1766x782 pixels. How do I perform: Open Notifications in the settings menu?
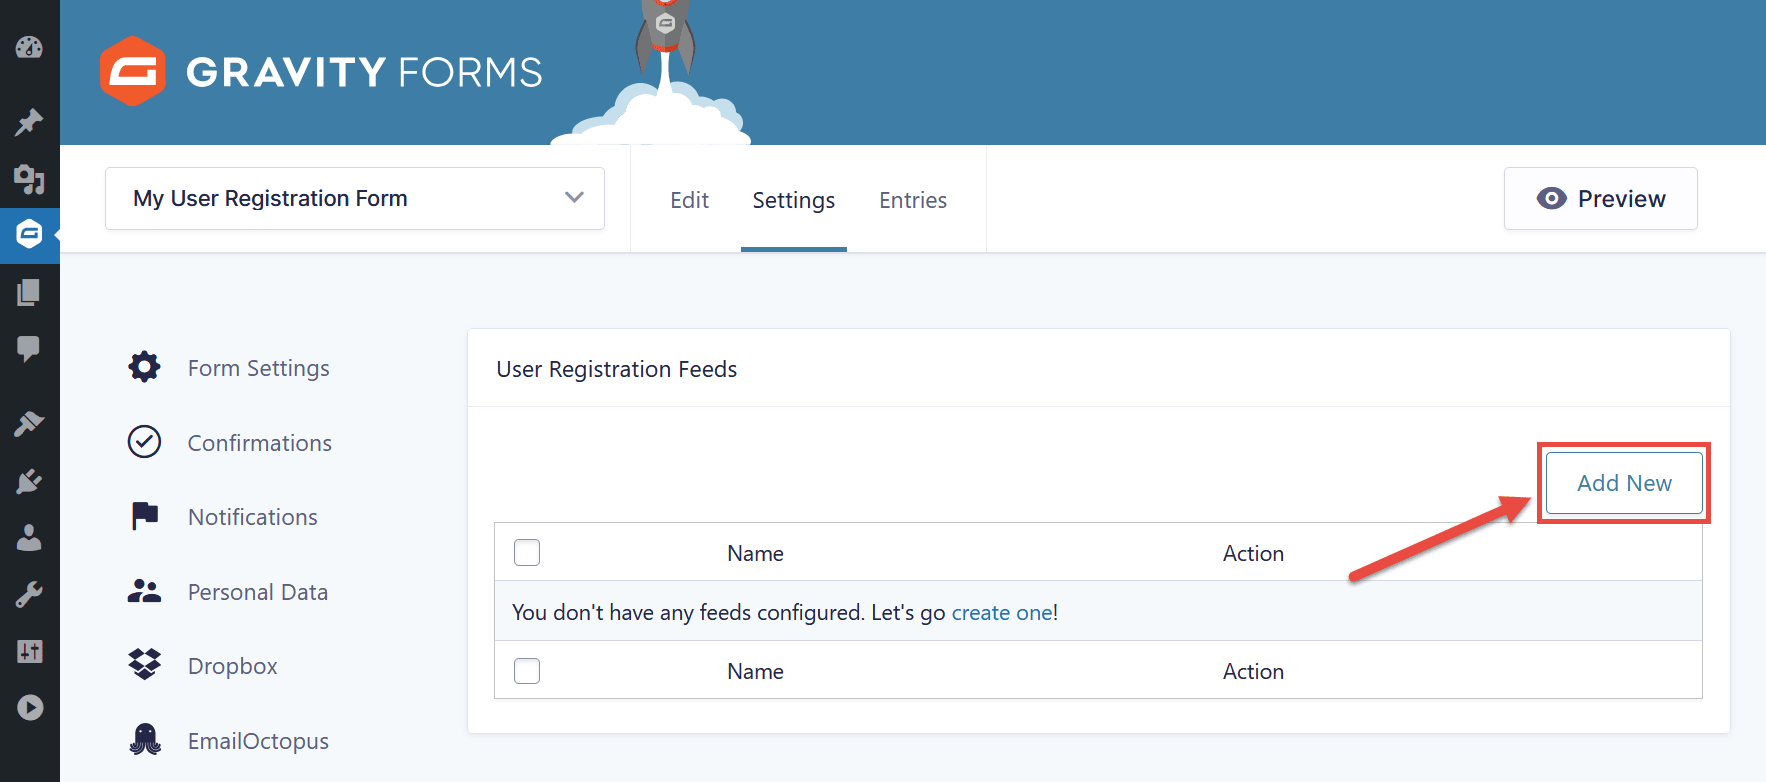[253, 517]
